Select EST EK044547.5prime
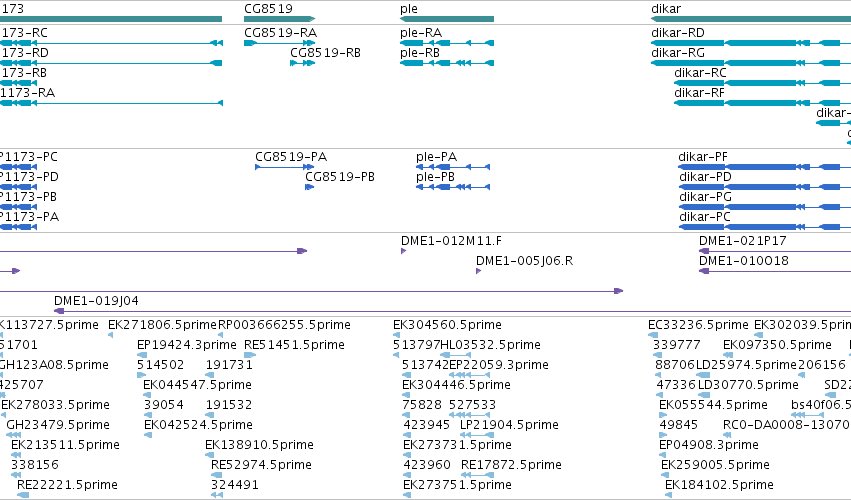 point(197,385)
